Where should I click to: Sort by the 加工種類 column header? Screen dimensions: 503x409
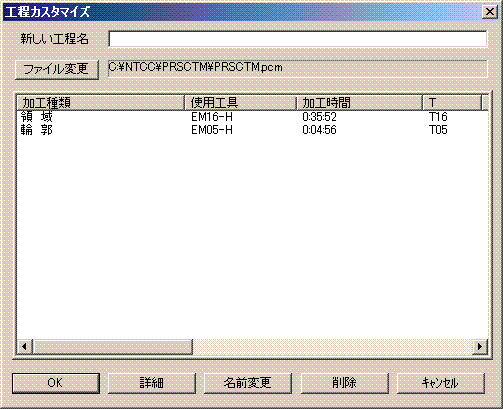coord(101,103)
